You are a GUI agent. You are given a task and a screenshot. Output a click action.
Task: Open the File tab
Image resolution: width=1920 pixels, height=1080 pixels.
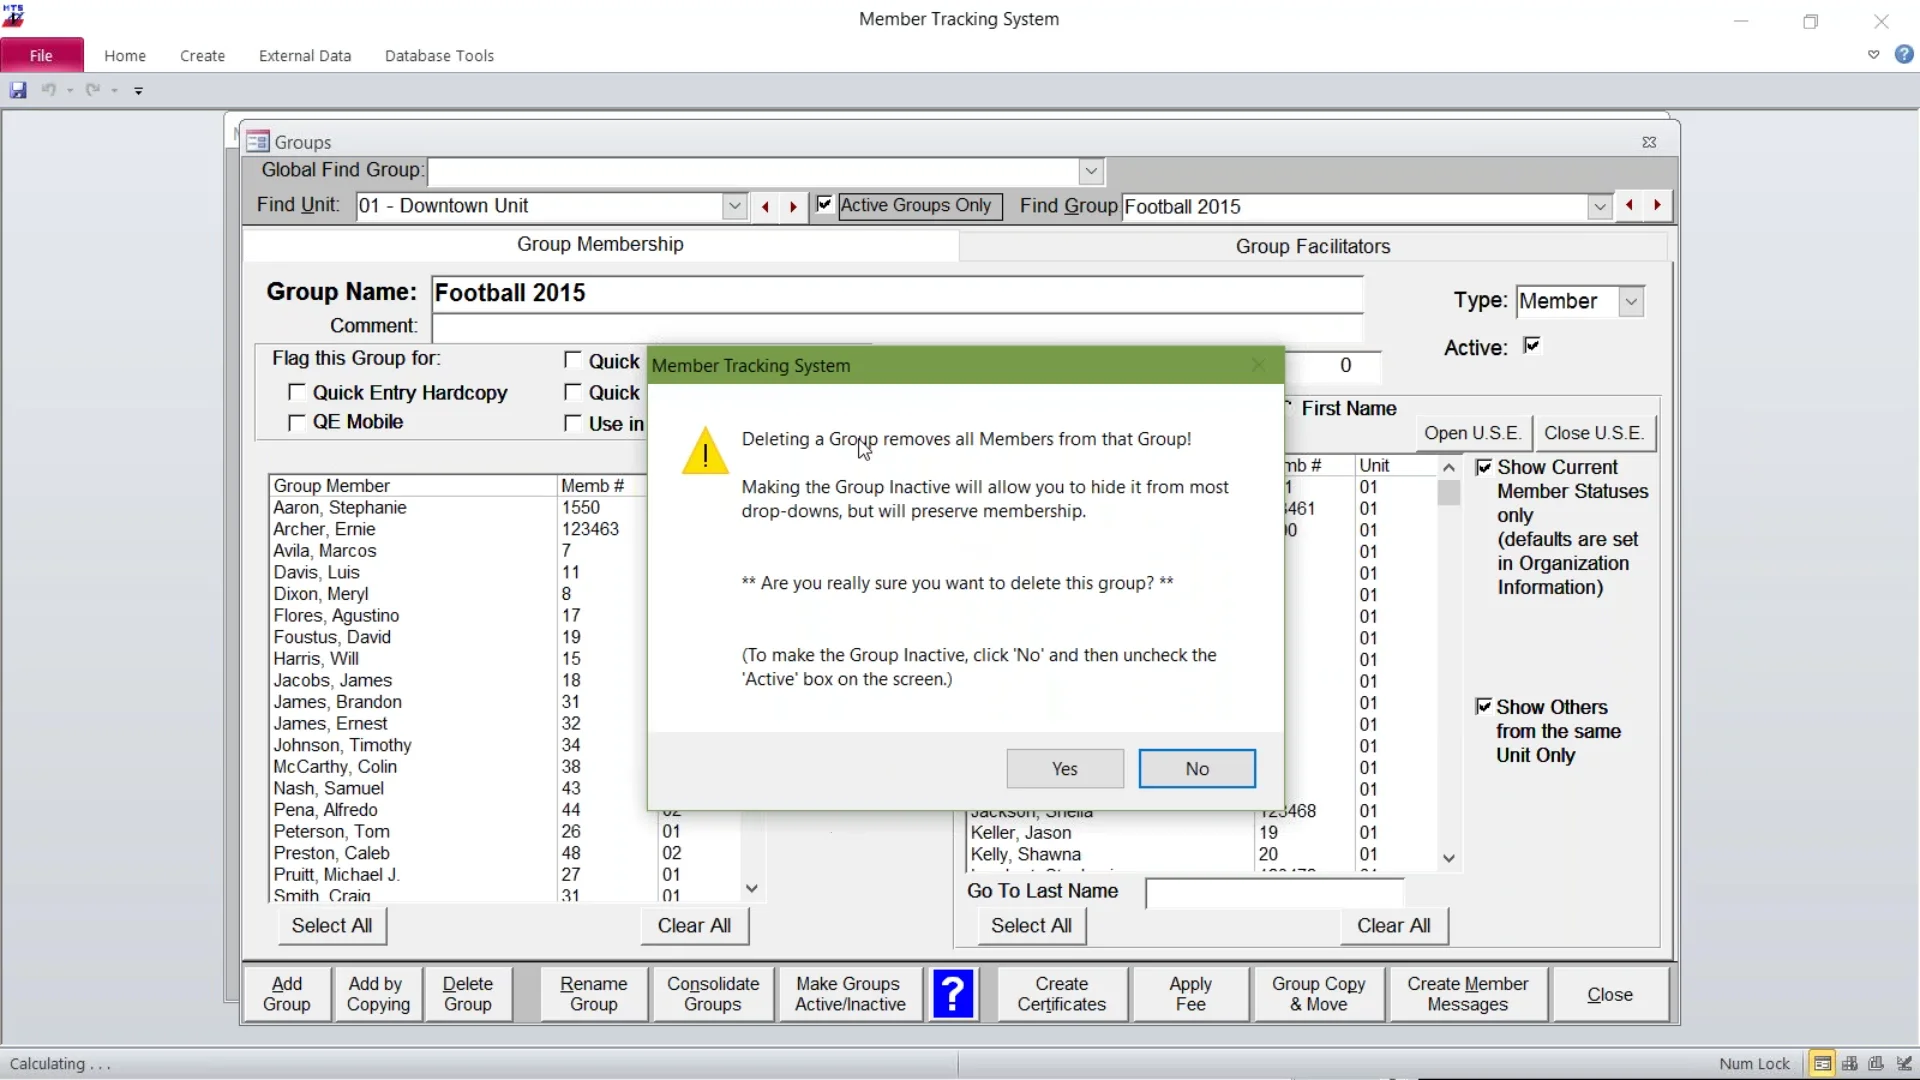[x=42, y=56]
